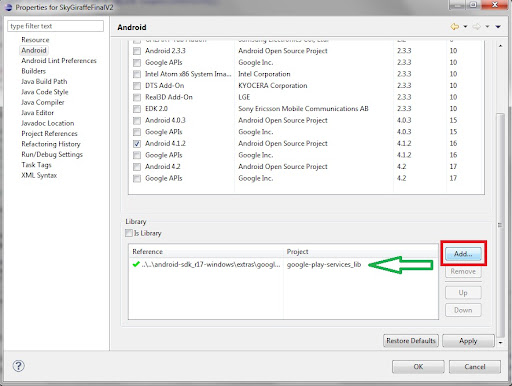Select the google-play-services_lib project cell
This screenshot has width=512, height=386.
(324, 265)
